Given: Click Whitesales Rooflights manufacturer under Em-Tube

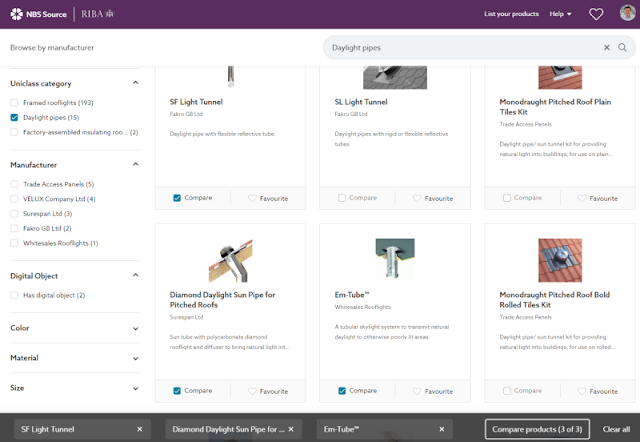Looking at the screenshot, I should (x=362, y=307).
